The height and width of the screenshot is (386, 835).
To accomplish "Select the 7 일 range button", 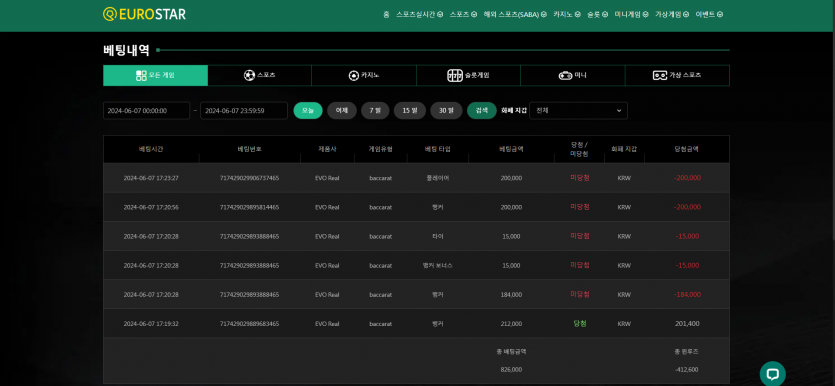I will (375, 111).
